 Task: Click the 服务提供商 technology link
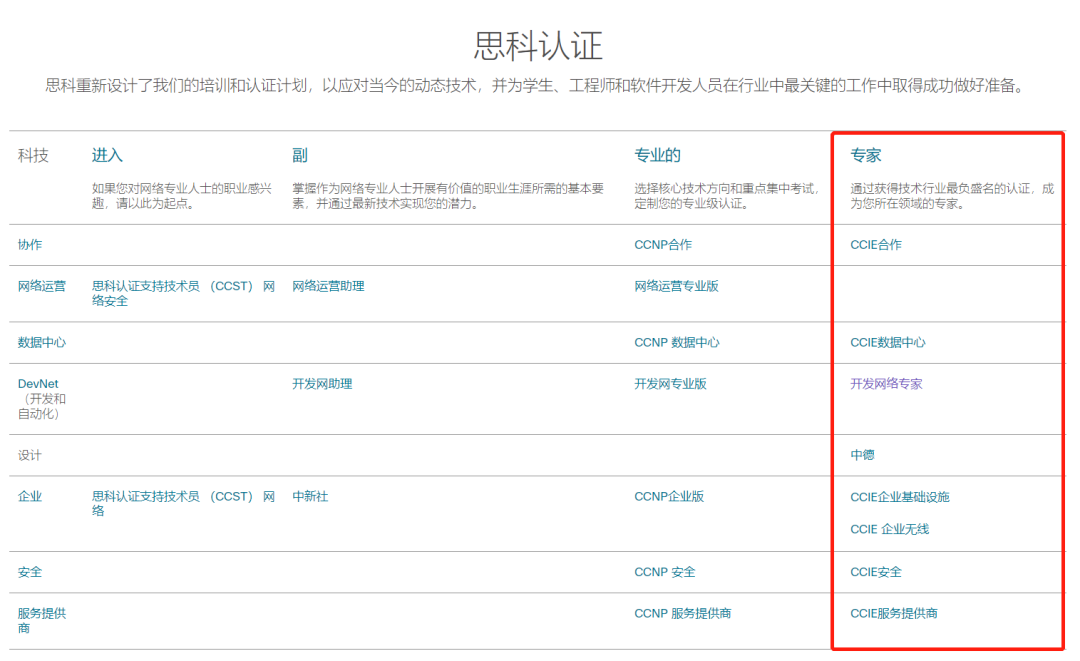click(x=41, y=620)
